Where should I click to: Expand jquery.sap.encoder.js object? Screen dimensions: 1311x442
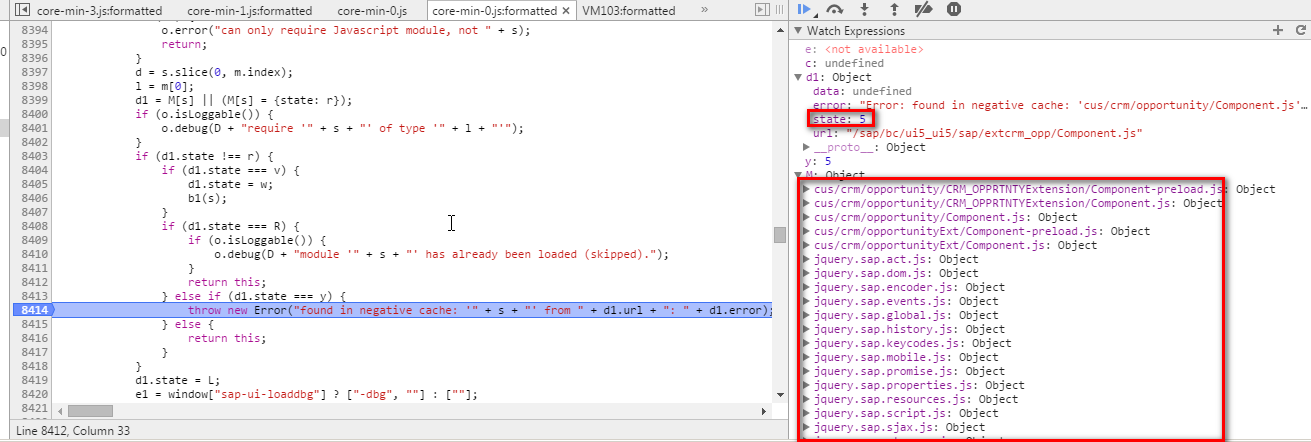[808, 287]
